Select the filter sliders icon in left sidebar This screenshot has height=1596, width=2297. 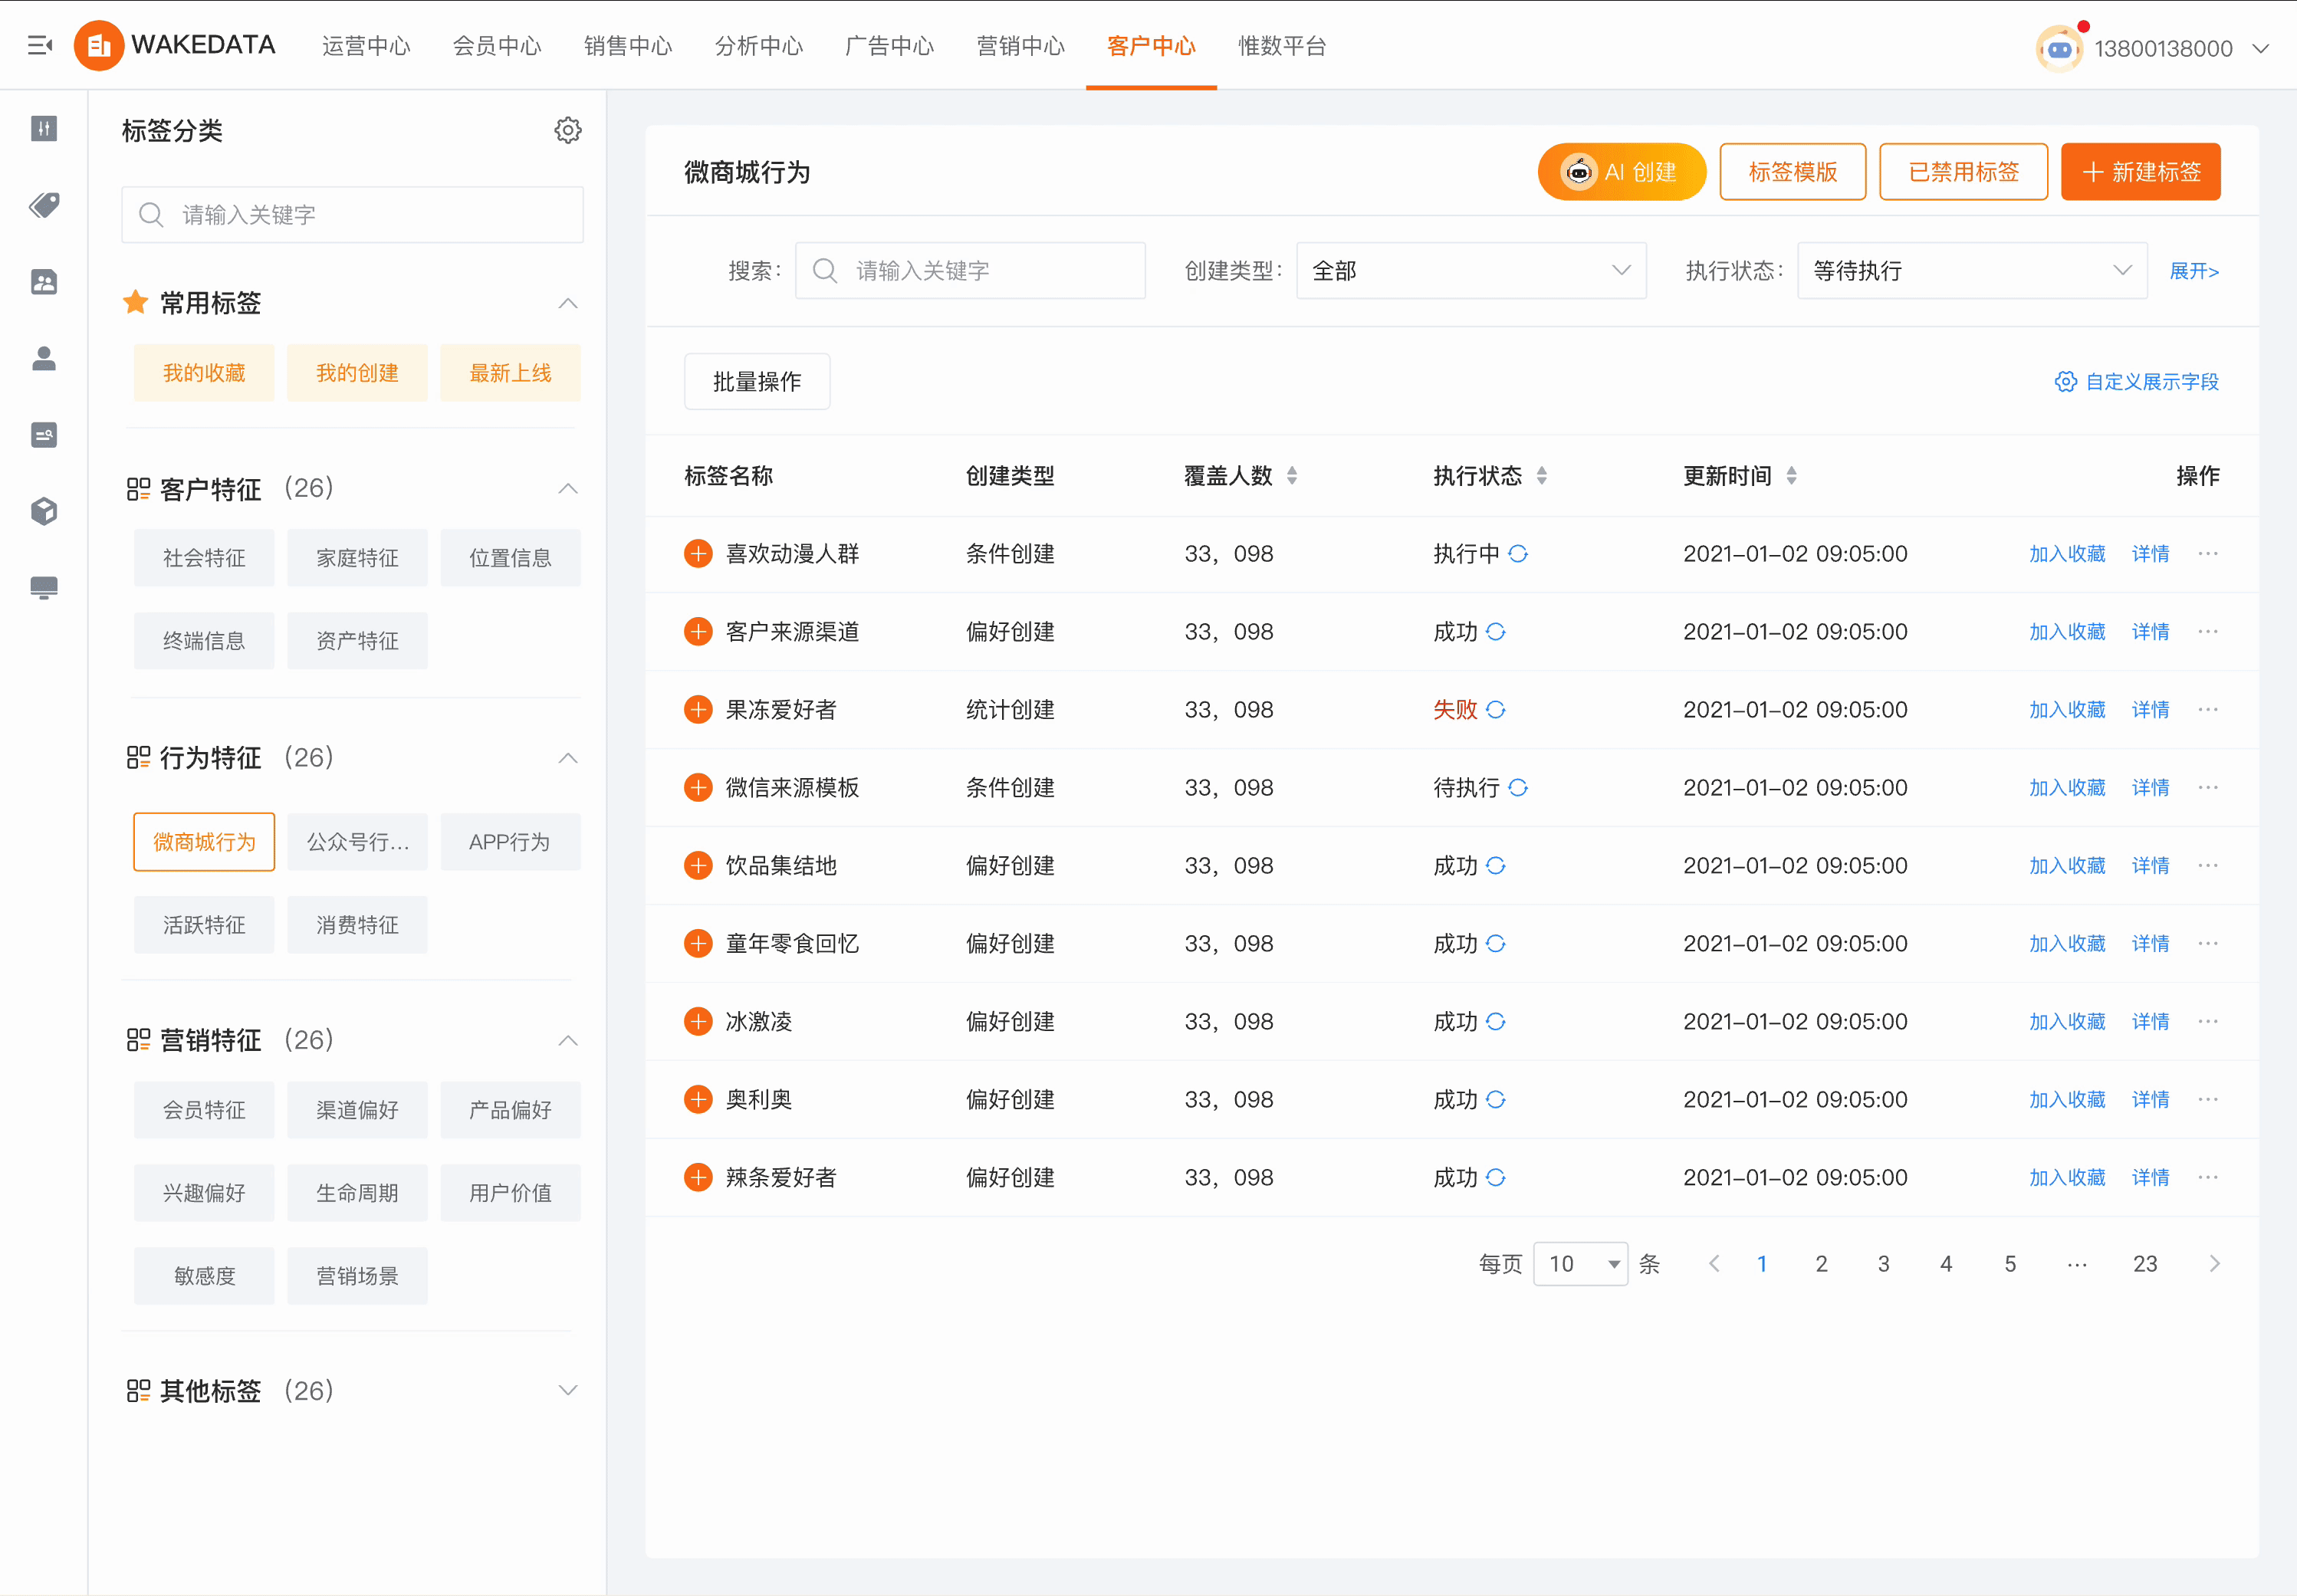pyautogui.click(x=43, y=129)
